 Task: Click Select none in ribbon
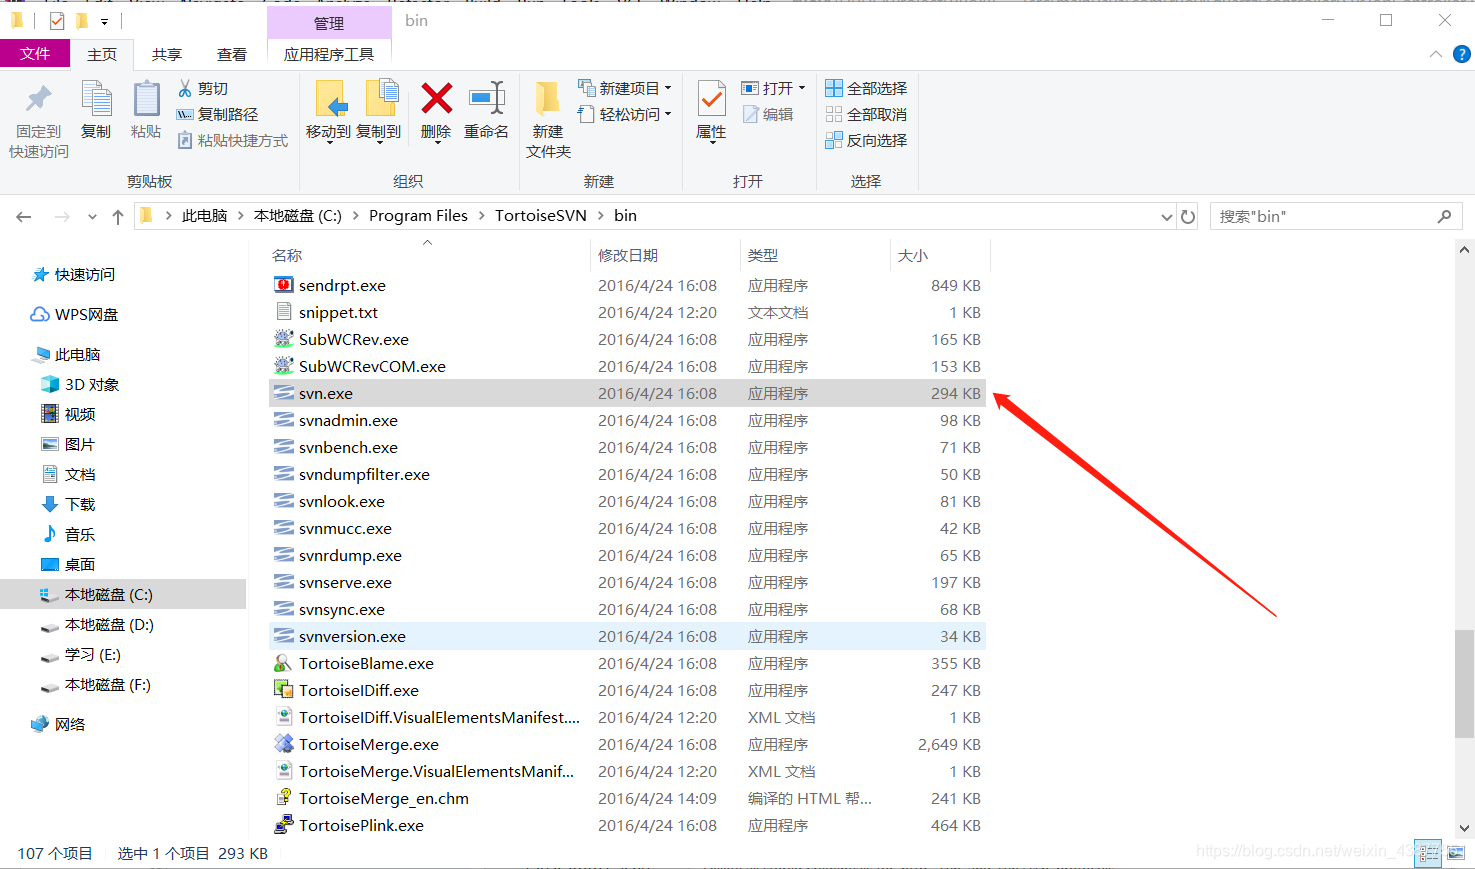(x=866, y=114)
